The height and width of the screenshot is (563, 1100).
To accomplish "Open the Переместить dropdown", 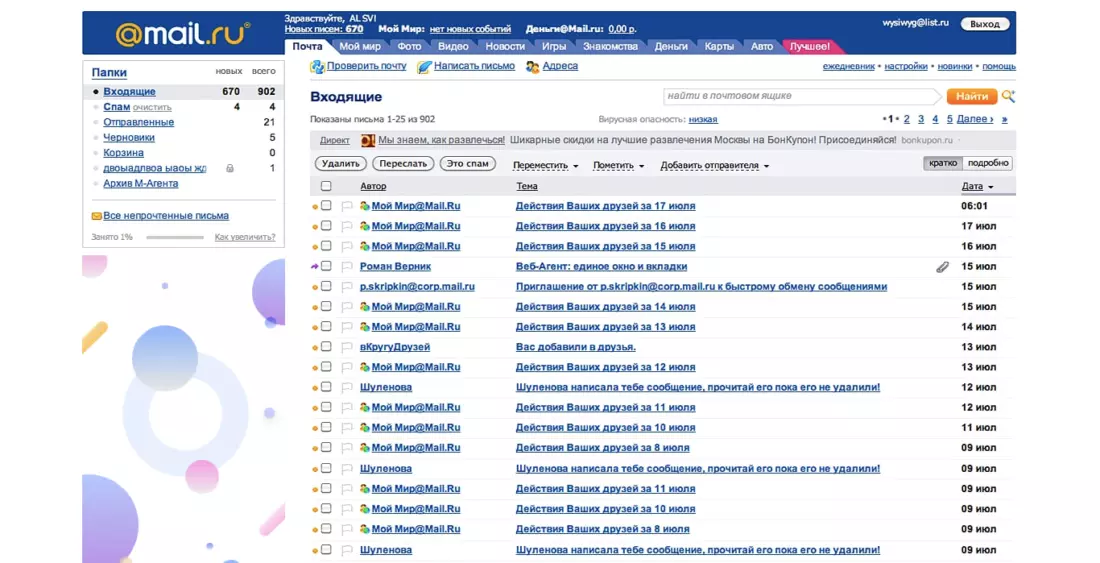I will pyautogui.click(x=545, y=165).
